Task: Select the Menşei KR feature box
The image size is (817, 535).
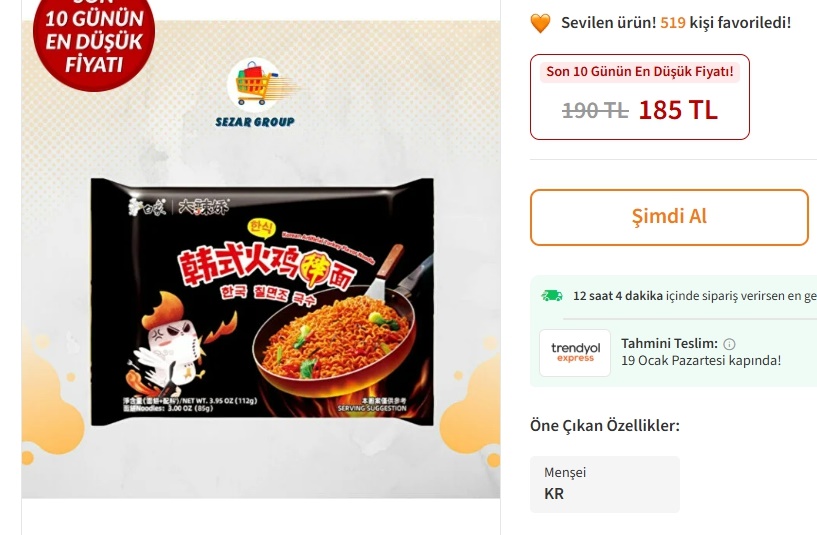Action: (605, 484)
